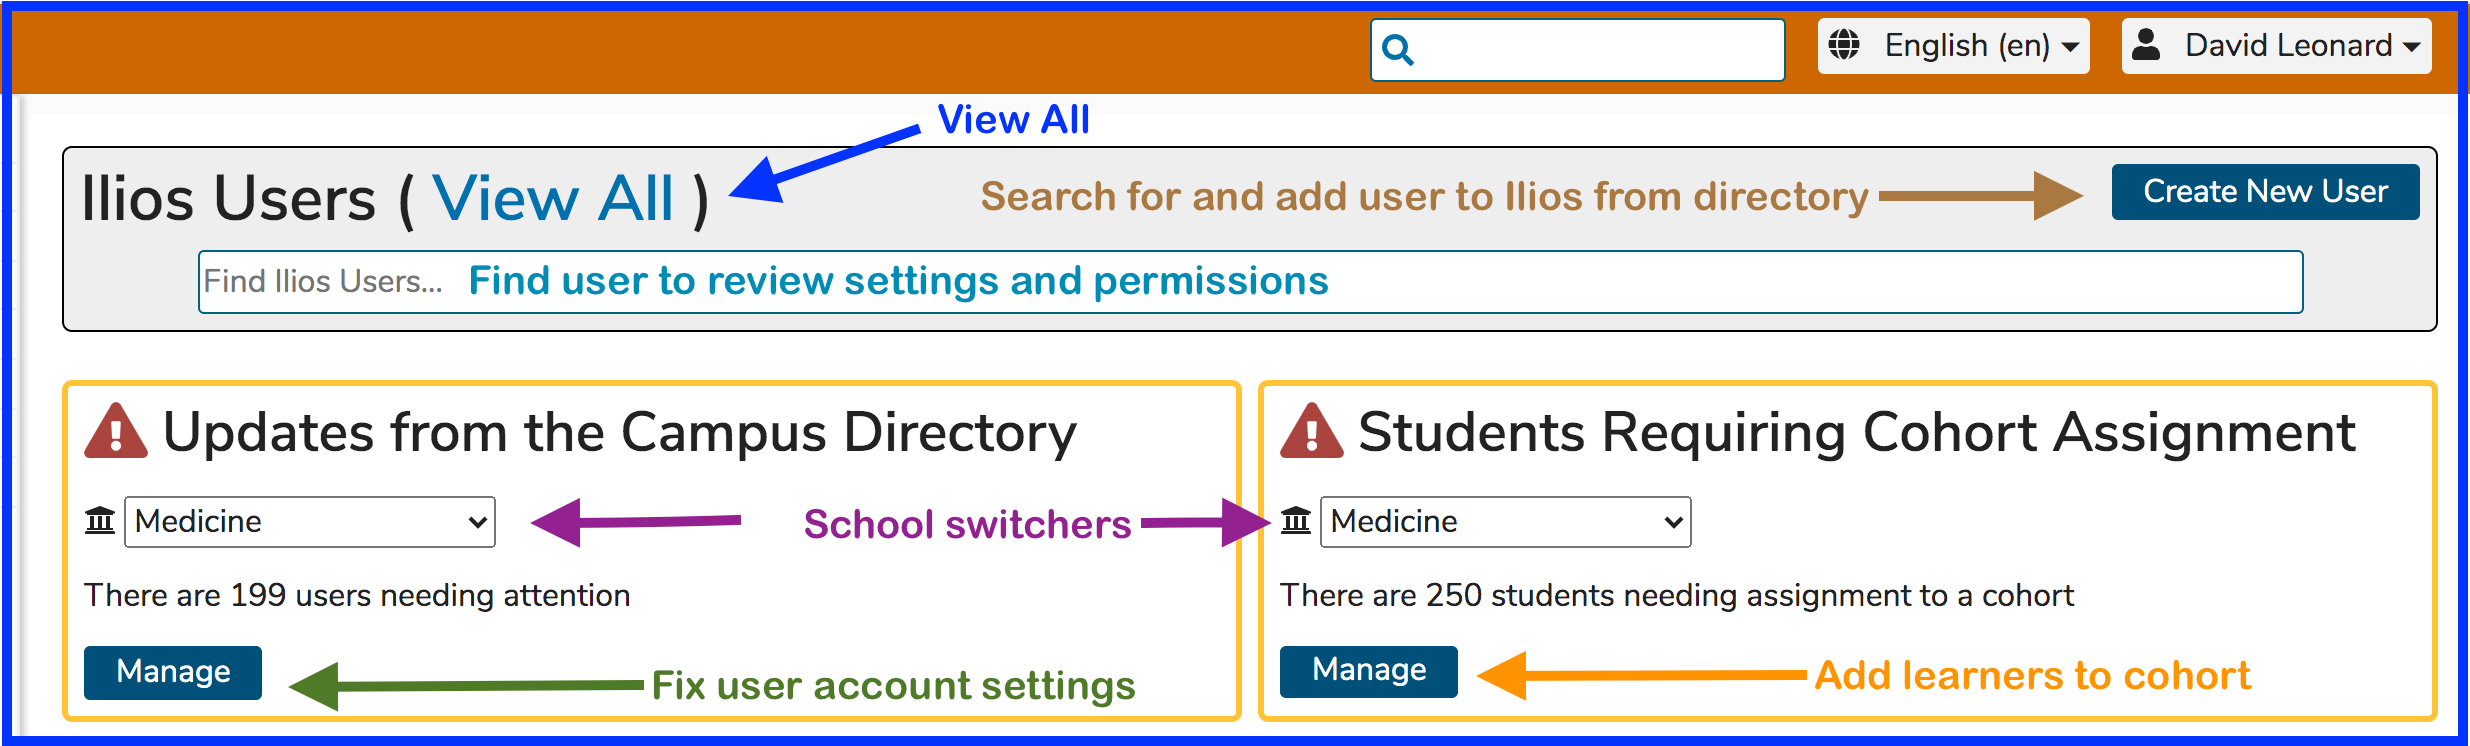Click the Campus Directory warning triangle icon
This screenshot has width=2470, height=746.
click(x=116, y=431)
